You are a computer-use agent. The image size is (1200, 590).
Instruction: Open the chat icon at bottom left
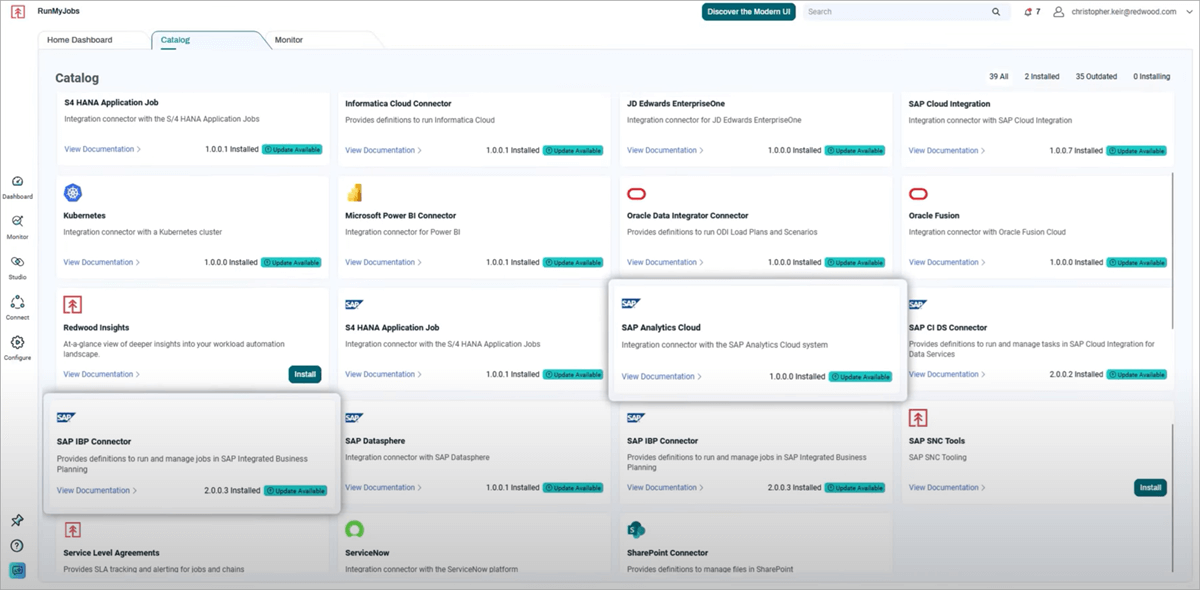[18, 570]
